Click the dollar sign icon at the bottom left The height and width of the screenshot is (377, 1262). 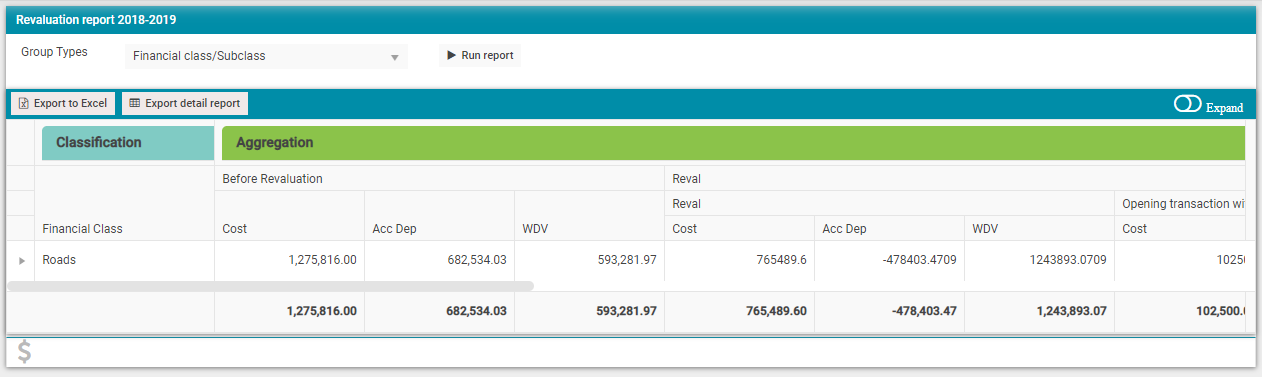click(24, 352)
